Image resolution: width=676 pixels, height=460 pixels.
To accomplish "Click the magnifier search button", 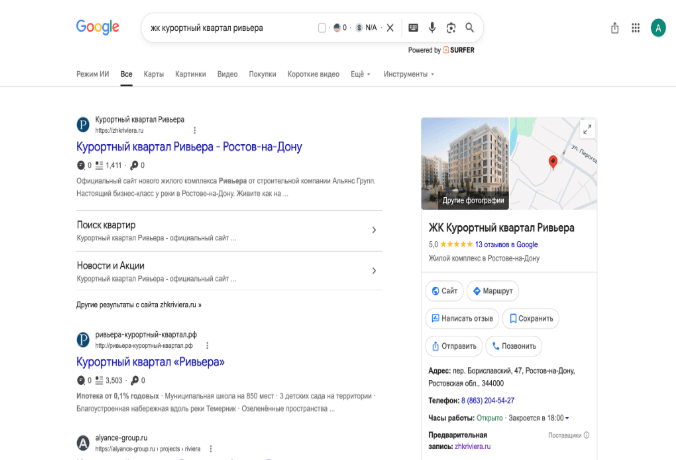I will (469, 28).
